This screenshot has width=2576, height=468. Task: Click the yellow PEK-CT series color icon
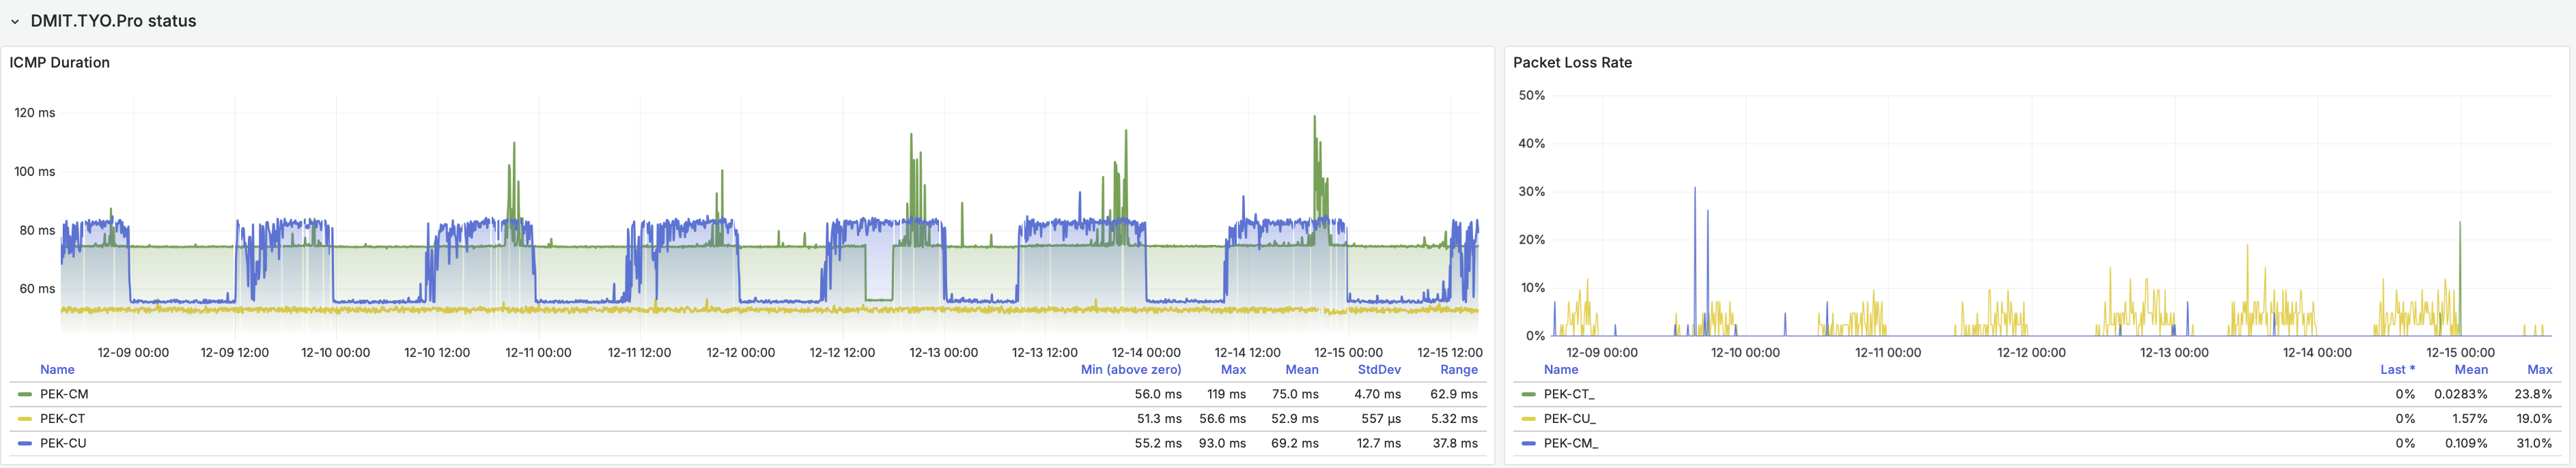click(25, 419)
